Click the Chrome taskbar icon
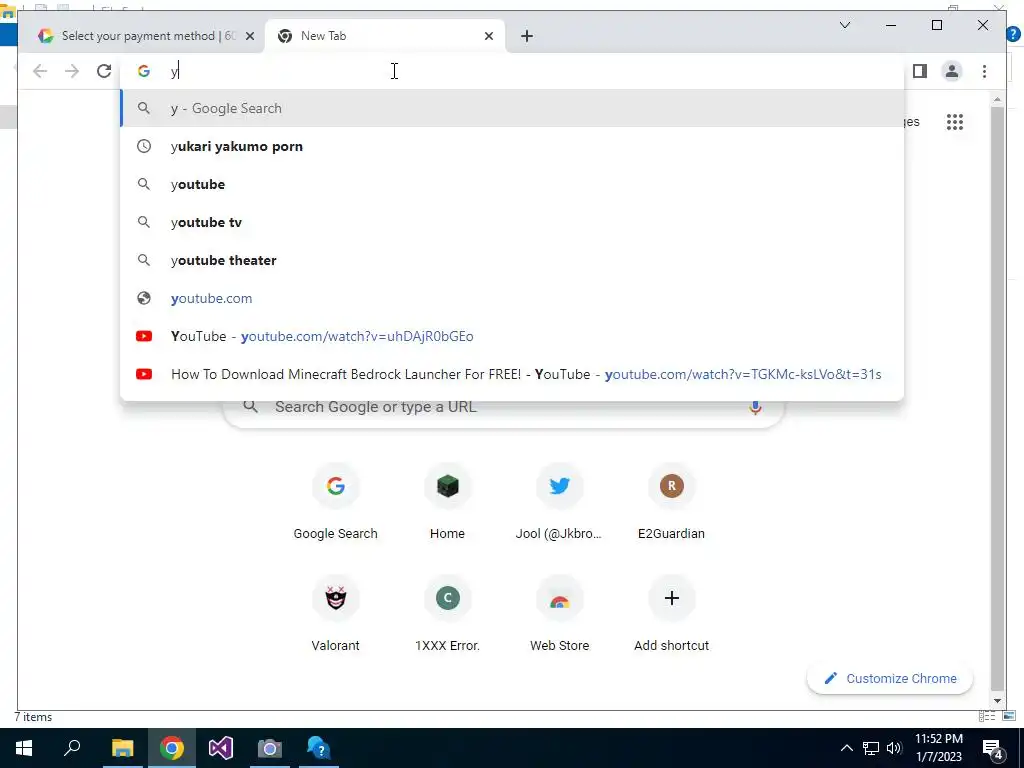Screen dimensions: 1024x768 [172, 748]
